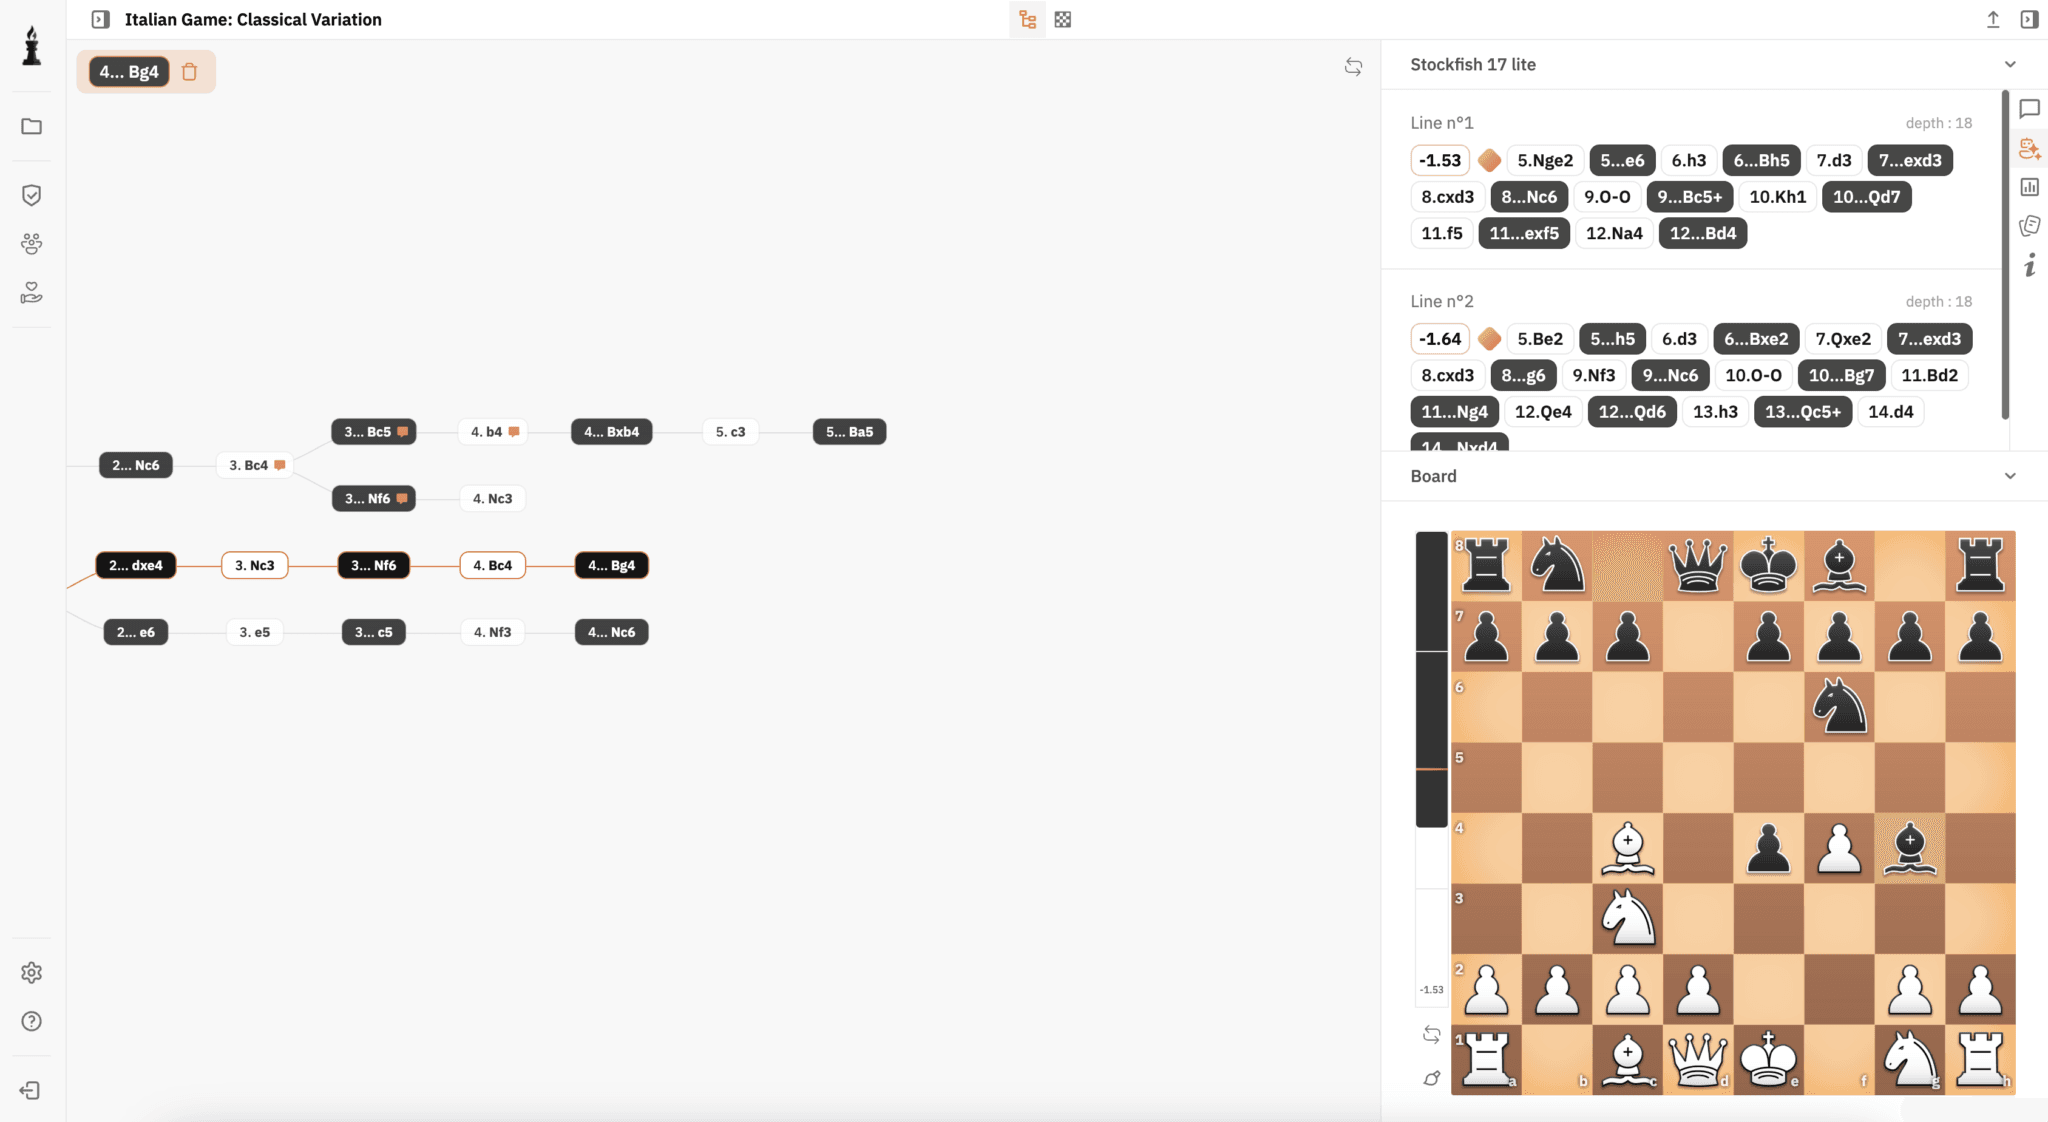Open the cards panel icon
Screen dimensions: 2048x1122
2030,226
